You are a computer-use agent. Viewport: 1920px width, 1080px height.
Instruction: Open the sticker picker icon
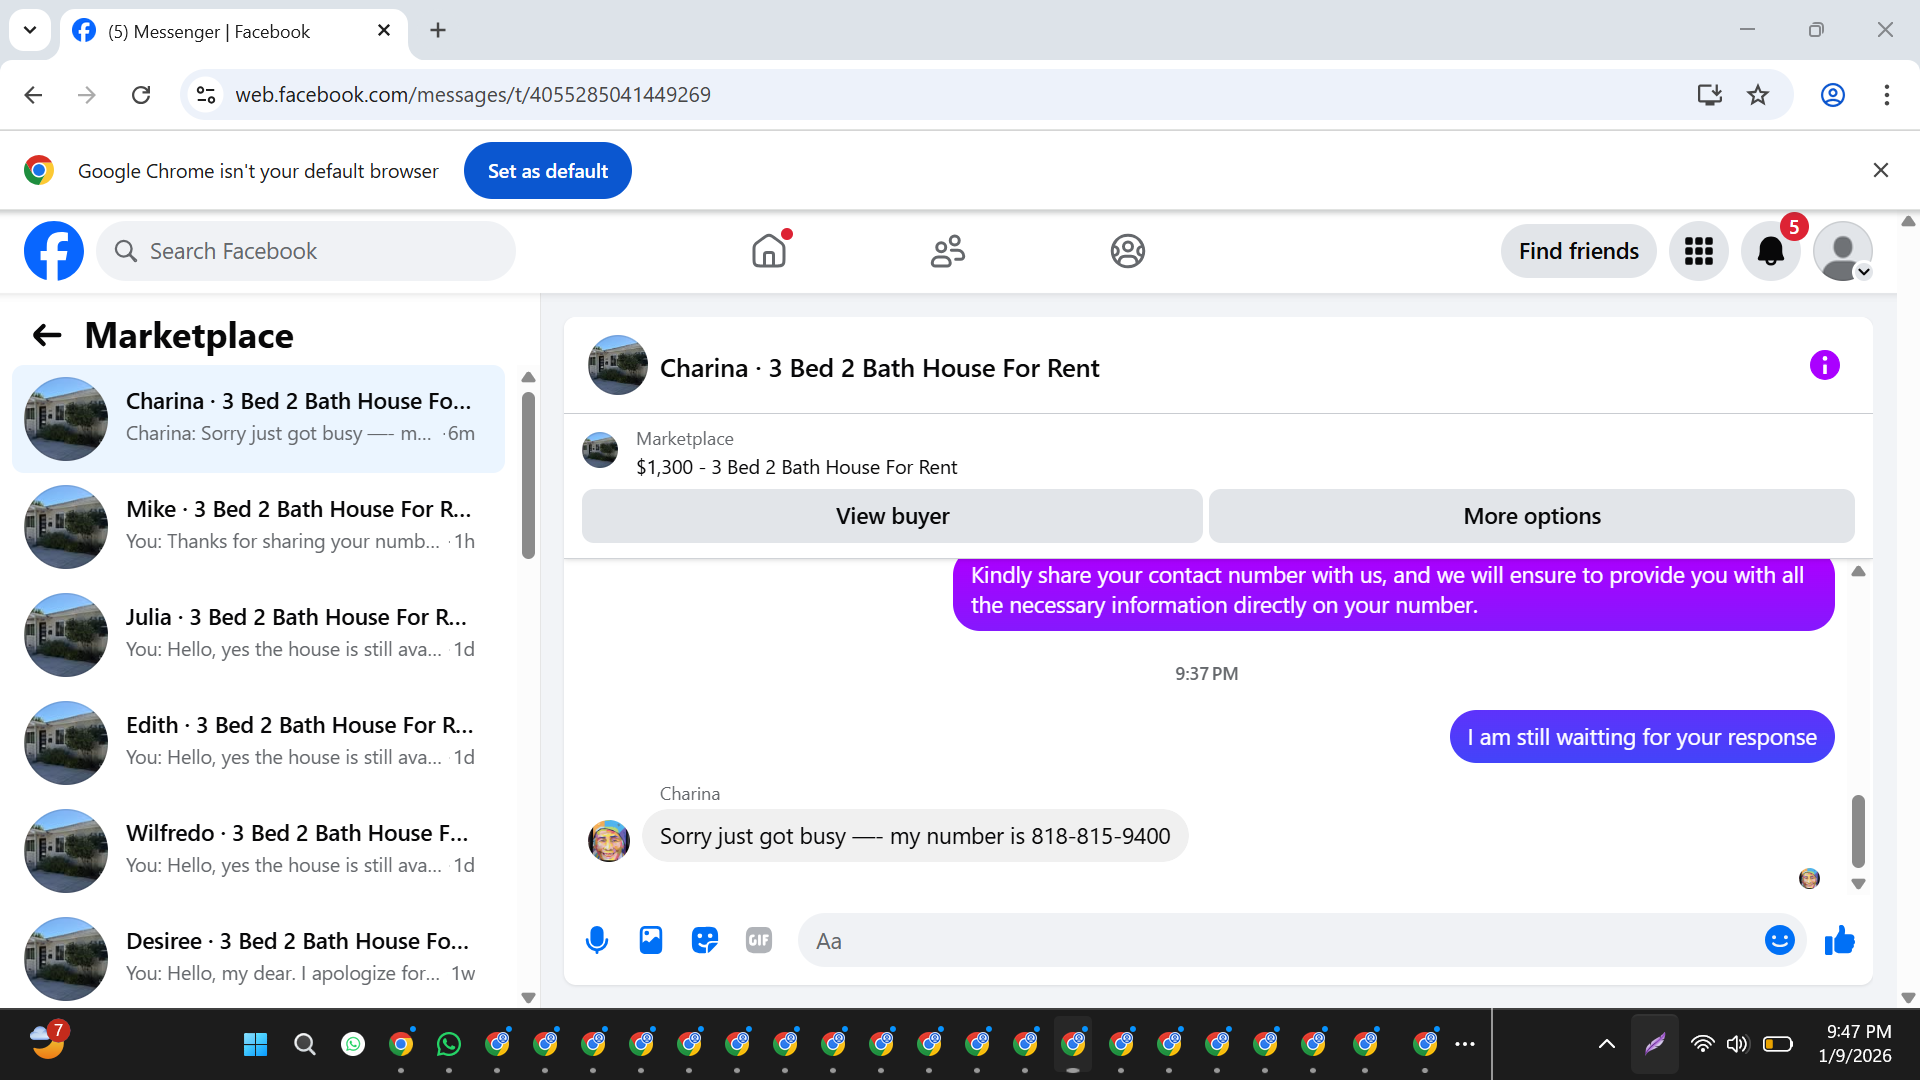[x=705, y=940]
